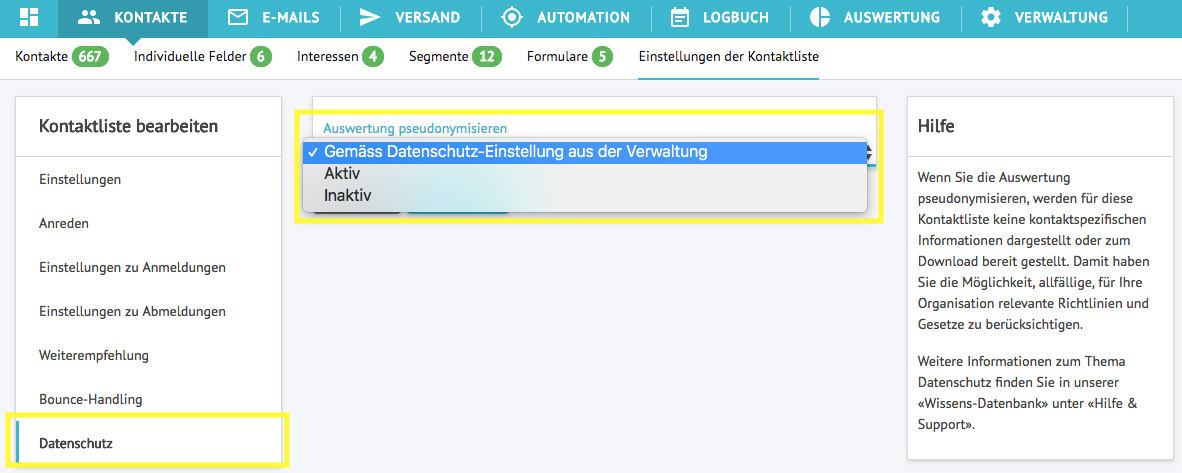Choose 'Inaktiv' from pseudonymisieren options
Viewport: 1182px width, 473px height.
tap(347, 196)
